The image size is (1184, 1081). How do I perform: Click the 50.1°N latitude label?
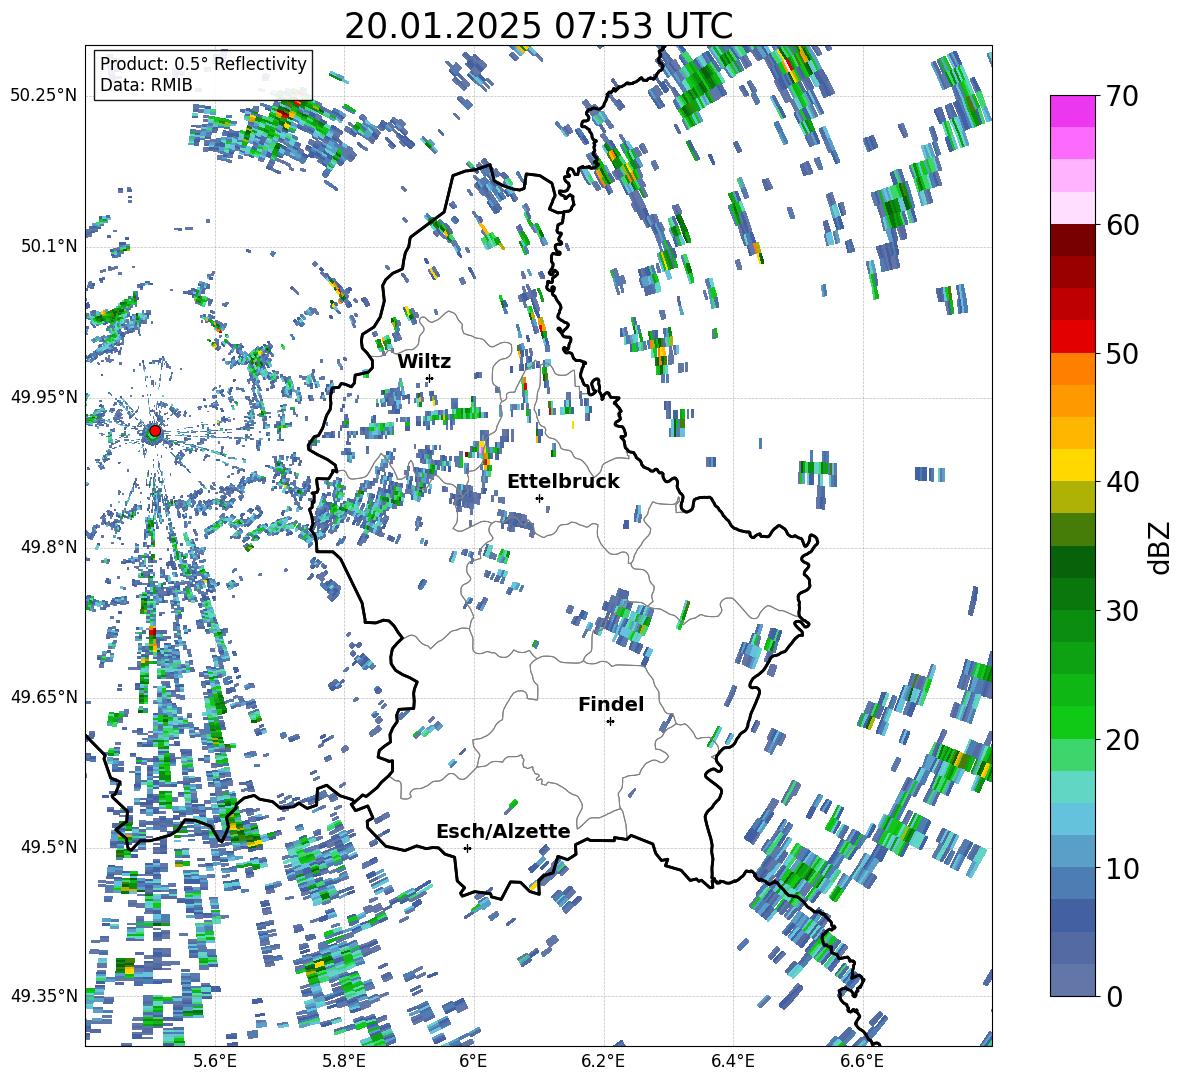(x=49, y=246)
